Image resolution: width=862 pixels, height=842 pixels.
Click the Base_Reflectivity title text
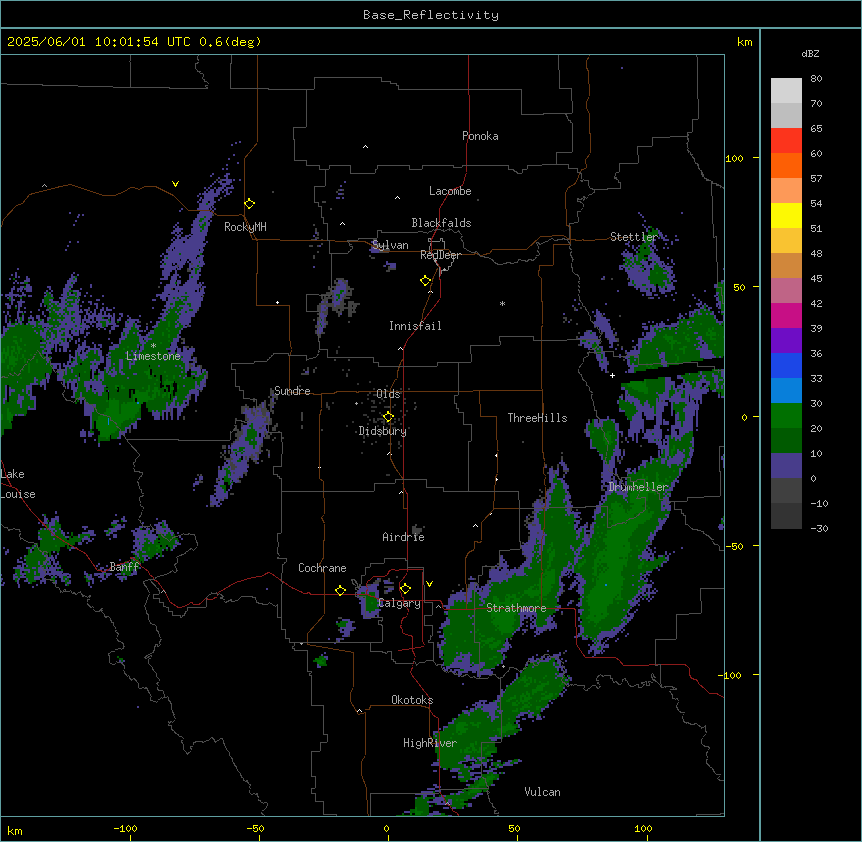[431, 15]
